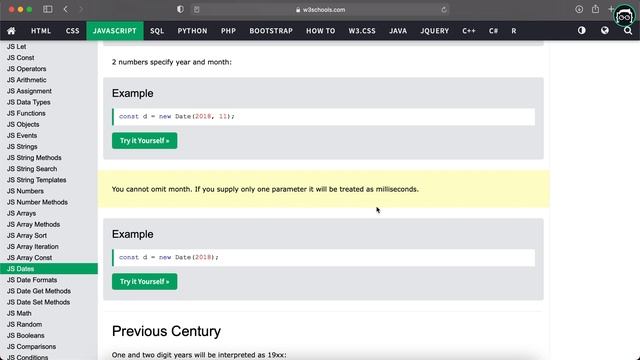Open the R tutorial tab
640x360 pixels.
tap(513, 31)
